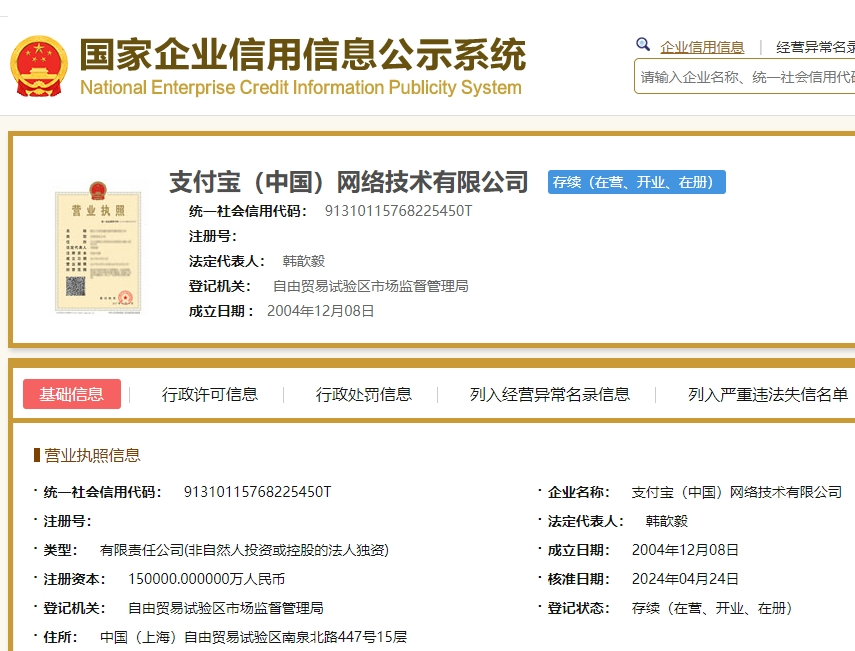Click the 存续（在营、开业、在册） status badge
The height and width of the screenshot is (651, 855).
click(636, 182)
